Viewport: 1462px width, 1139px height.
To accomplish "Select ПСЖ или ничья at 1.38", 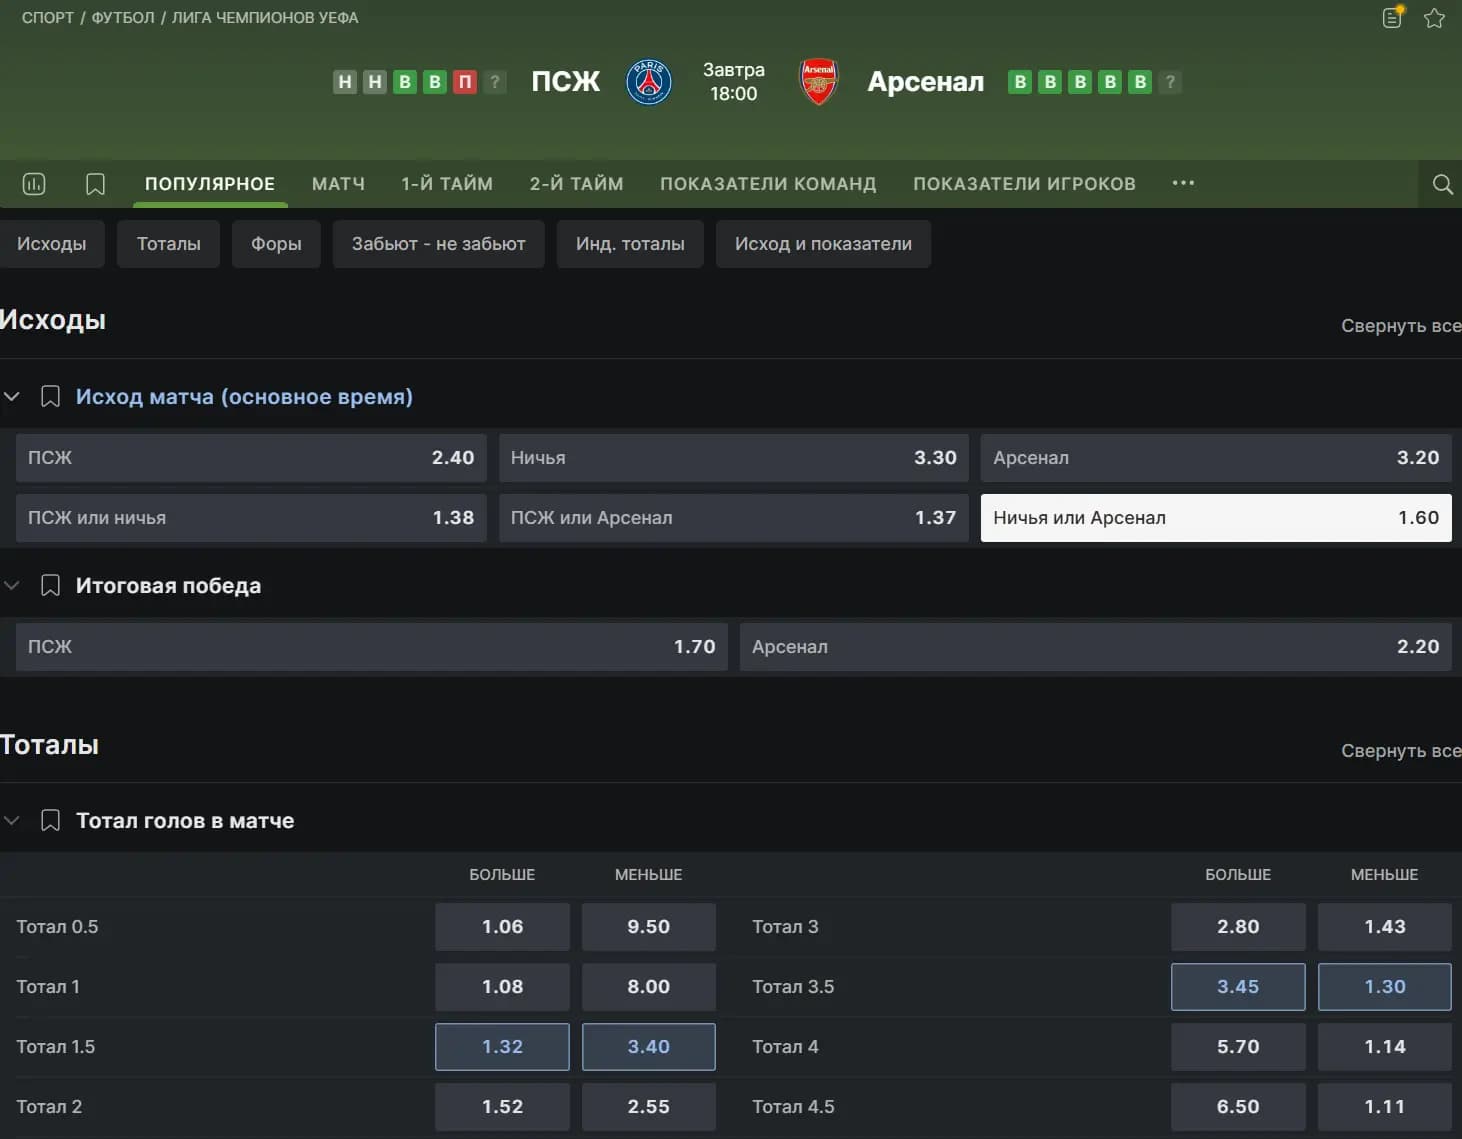I will 251,518.
